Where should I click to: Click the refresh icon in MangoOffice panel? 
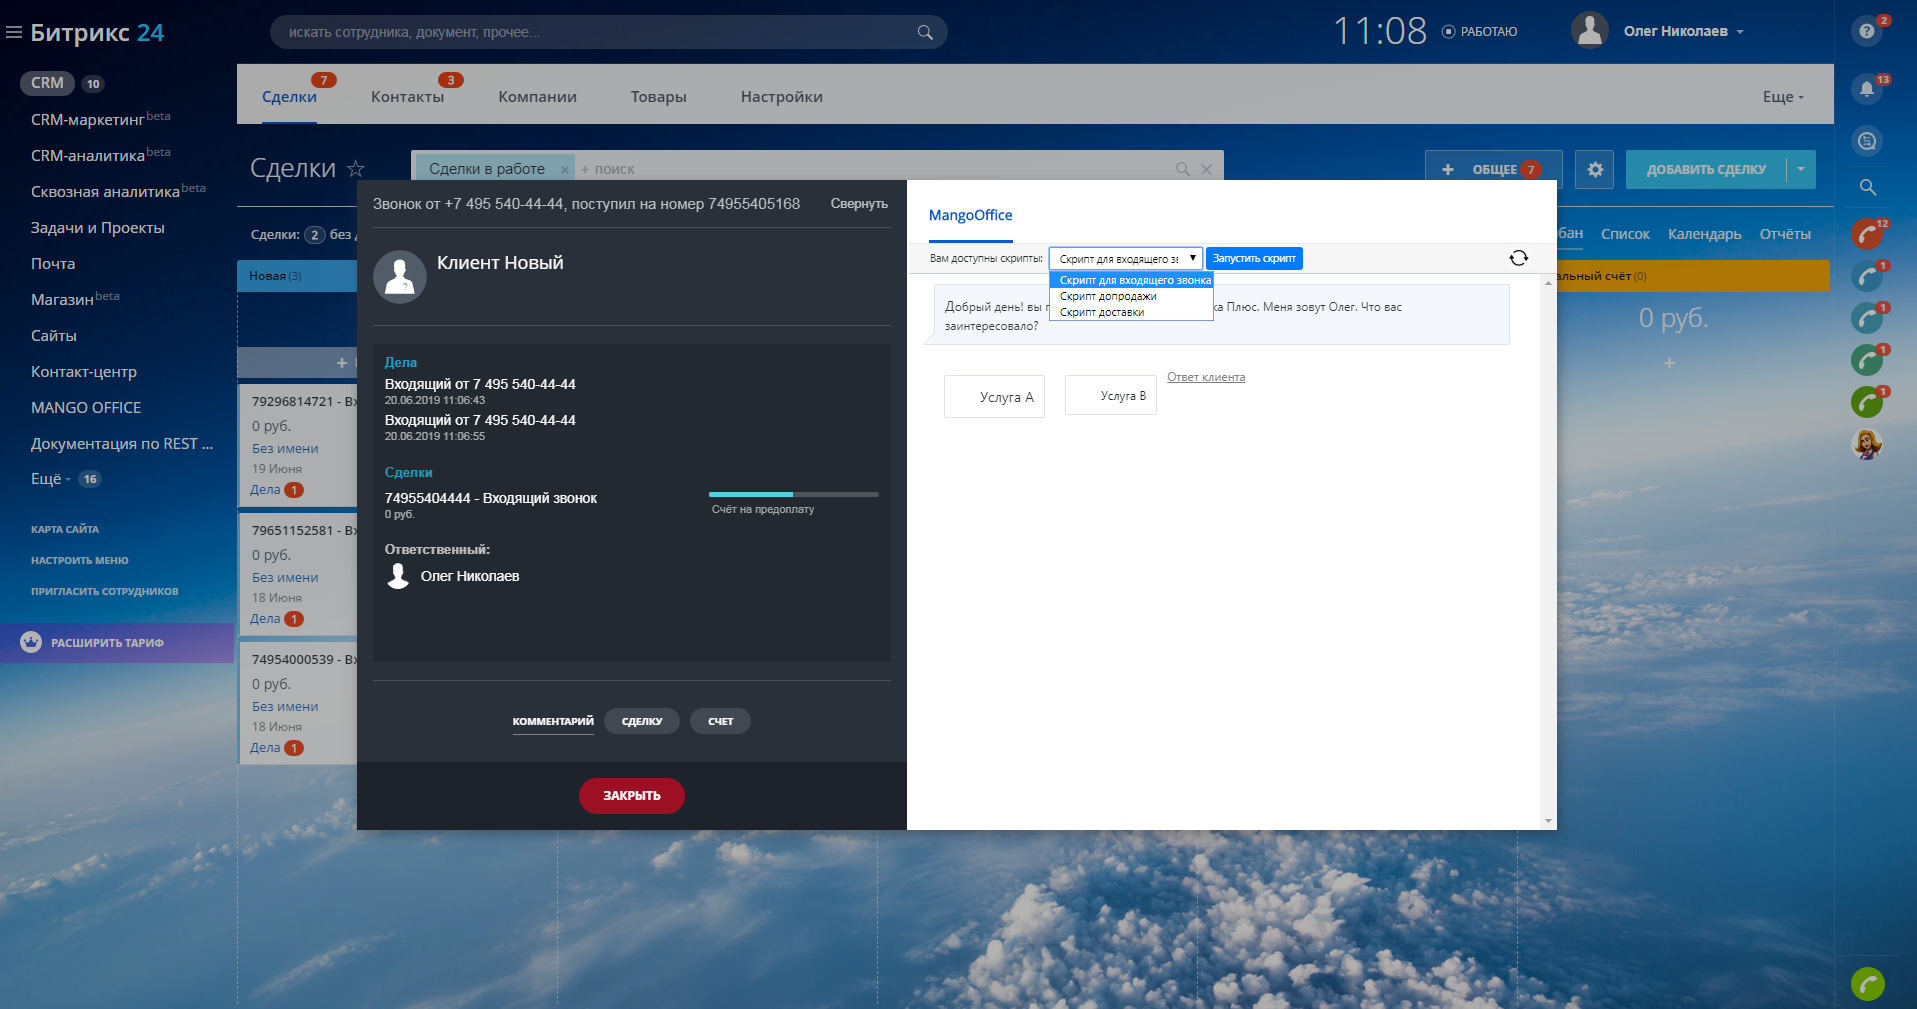pyautogui.click(x=1518, y=258)
